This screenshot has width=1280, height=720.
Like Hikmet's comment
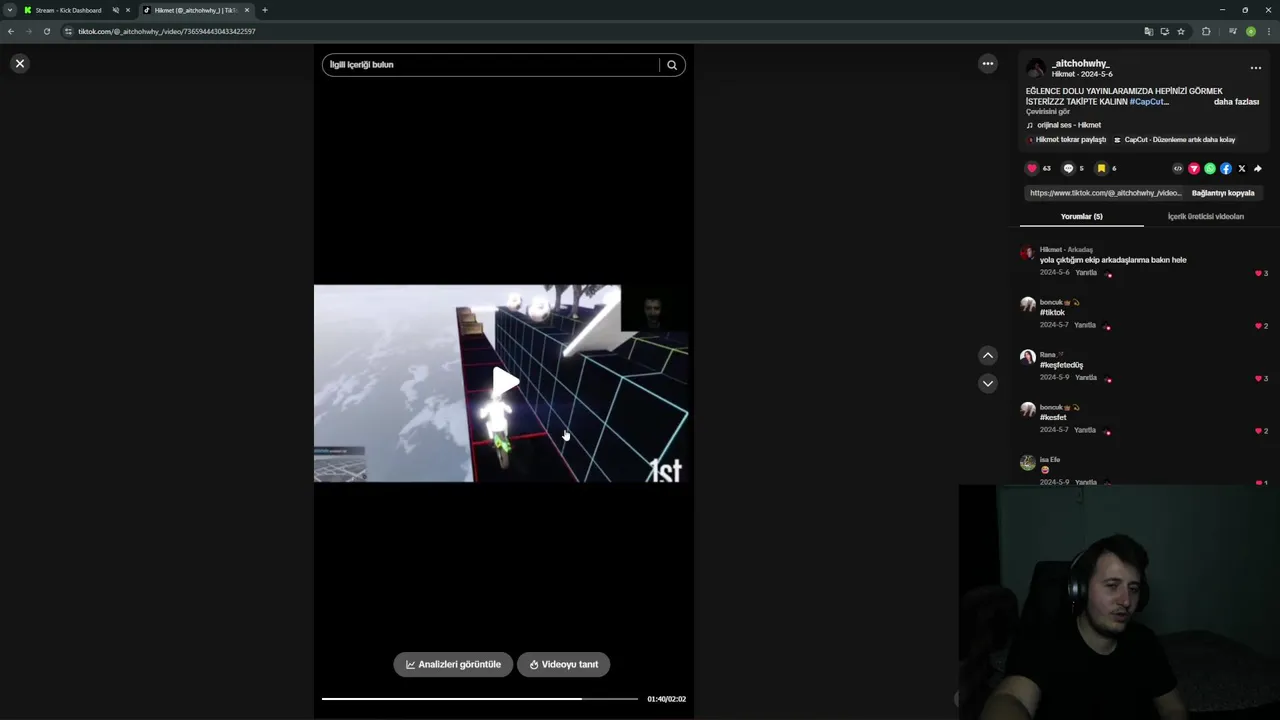(x=1259, y=273)
